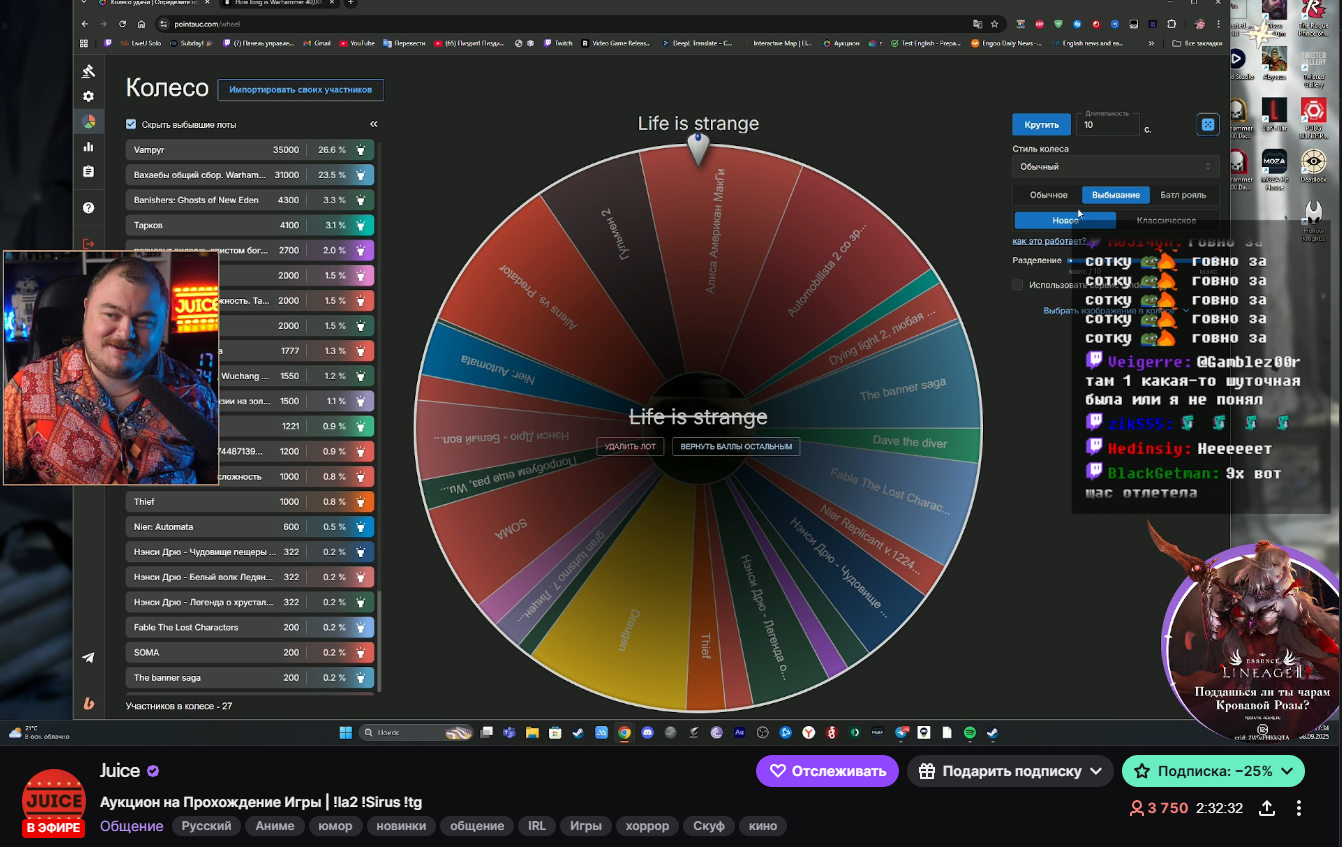This screenshot has width=1342, height=847.
Task: Bookmark this page with the star icon
Action: pos(995,23)
